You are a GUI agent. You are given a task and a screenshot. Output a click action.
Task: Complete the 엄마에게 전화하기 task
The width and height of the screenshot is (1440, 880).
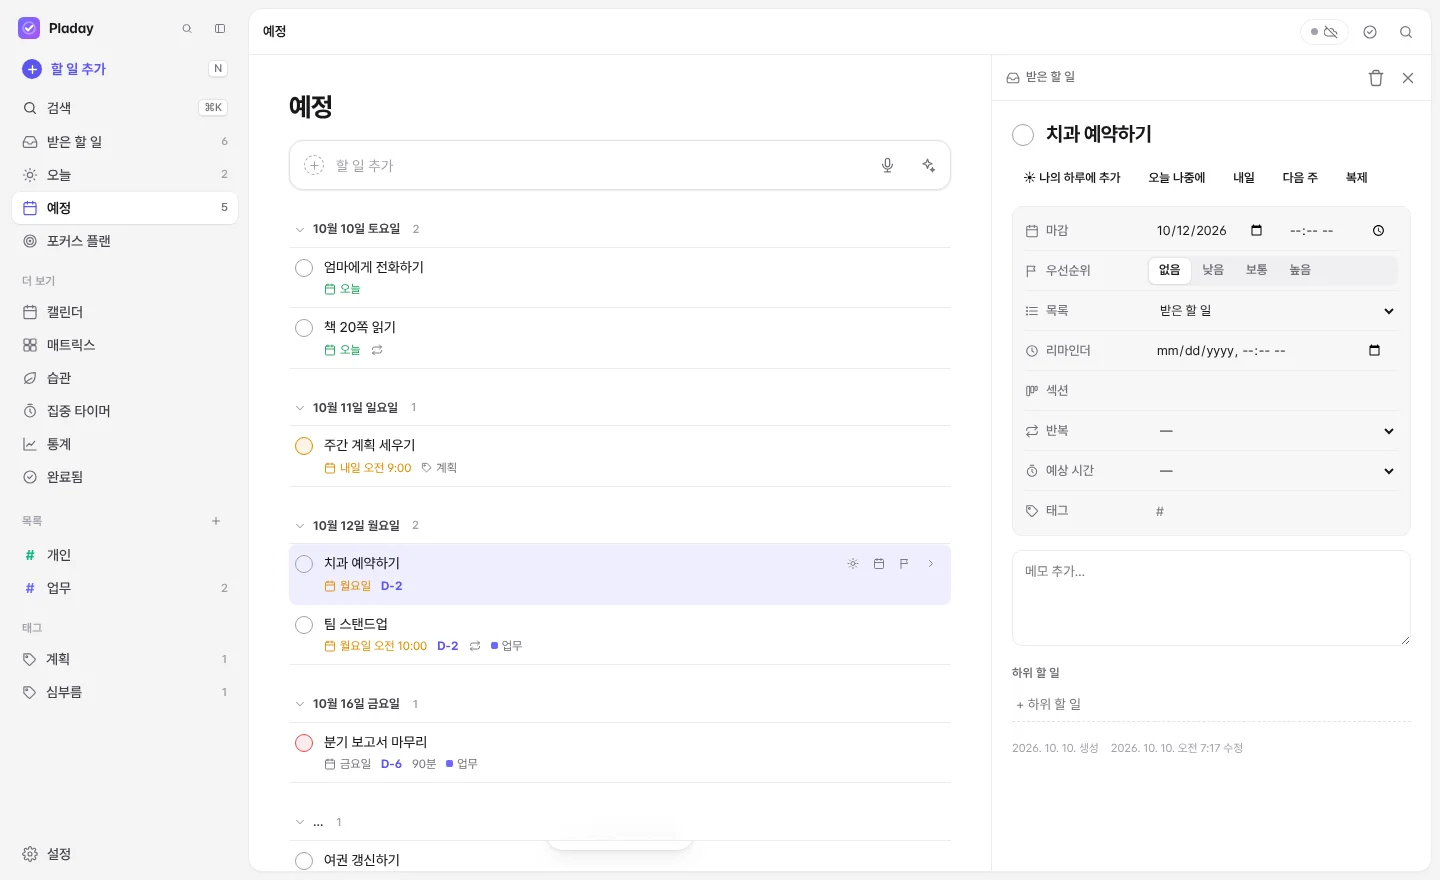tap(304, 268)
